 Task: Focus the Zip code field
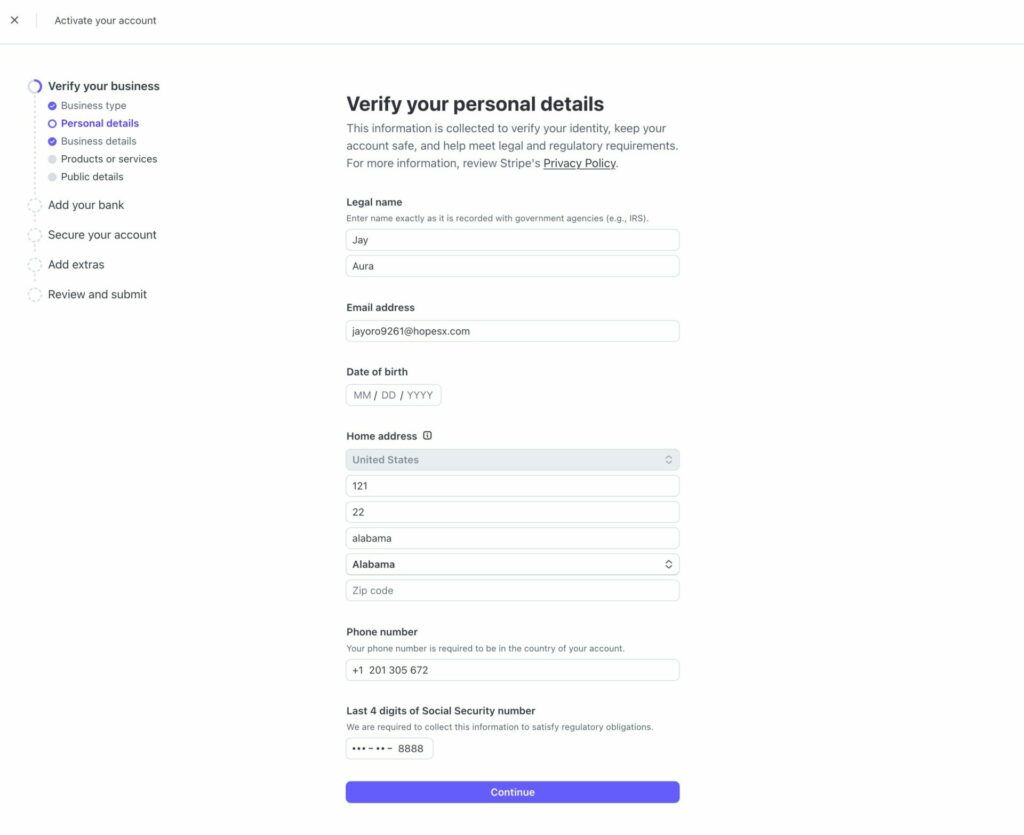tap(512, 591)
